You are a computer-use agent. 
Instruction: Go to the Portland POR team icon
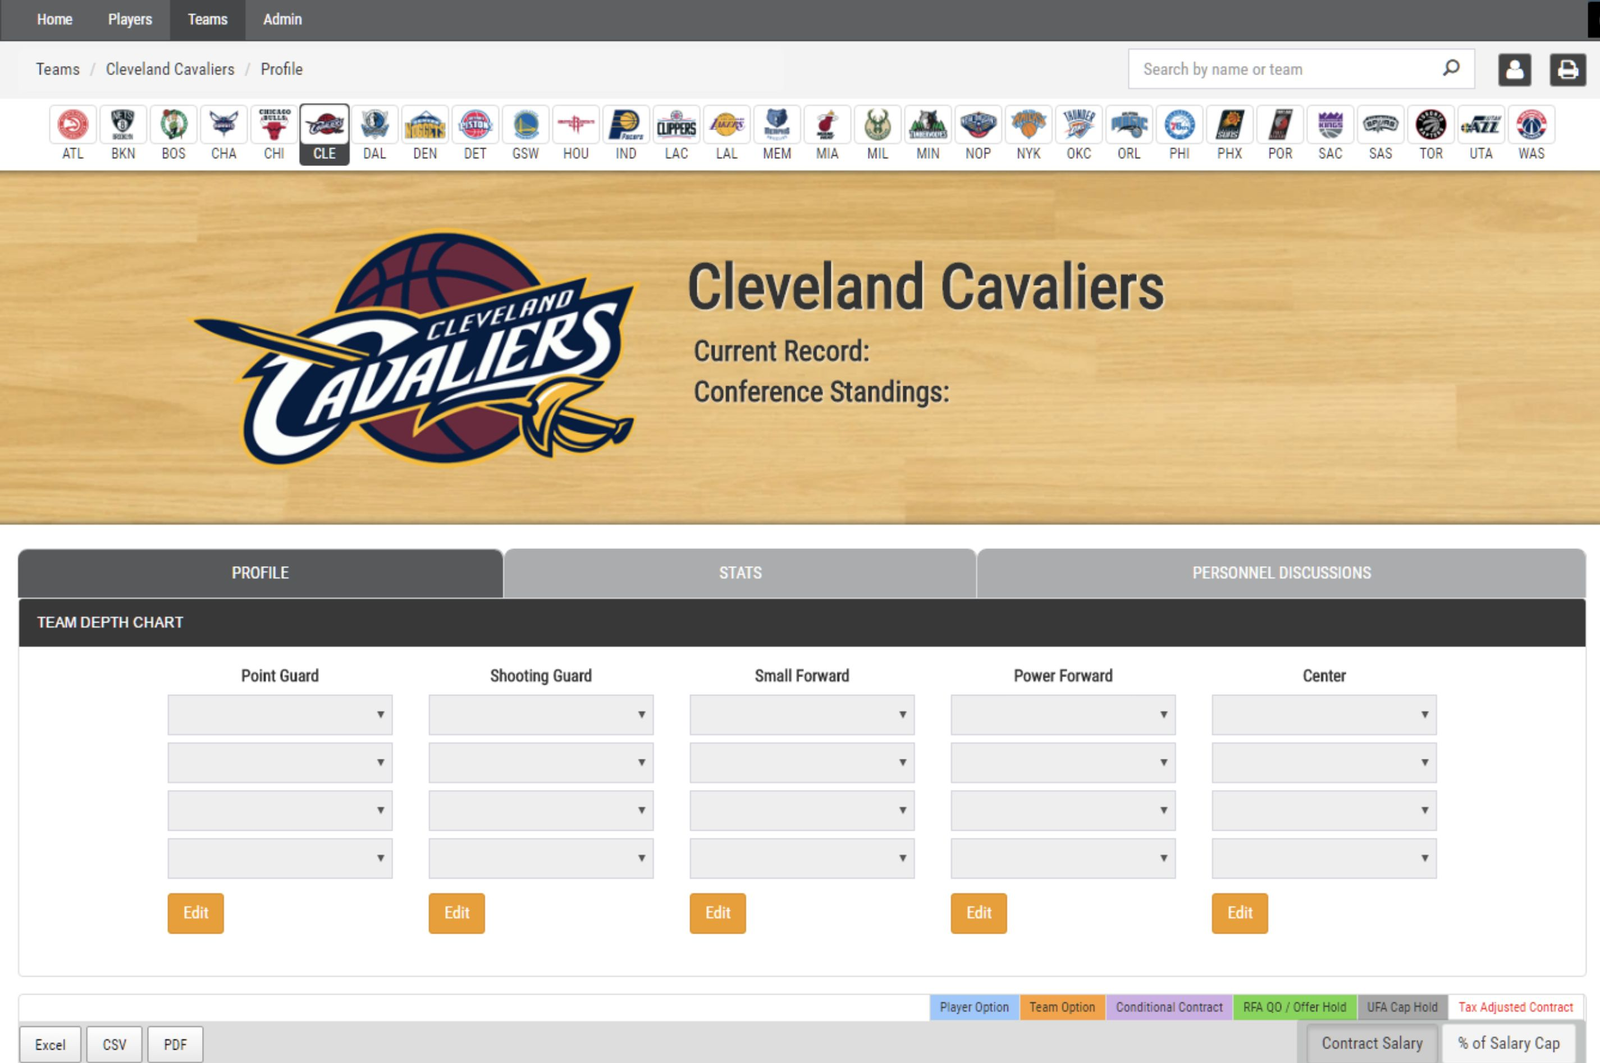1280,134
